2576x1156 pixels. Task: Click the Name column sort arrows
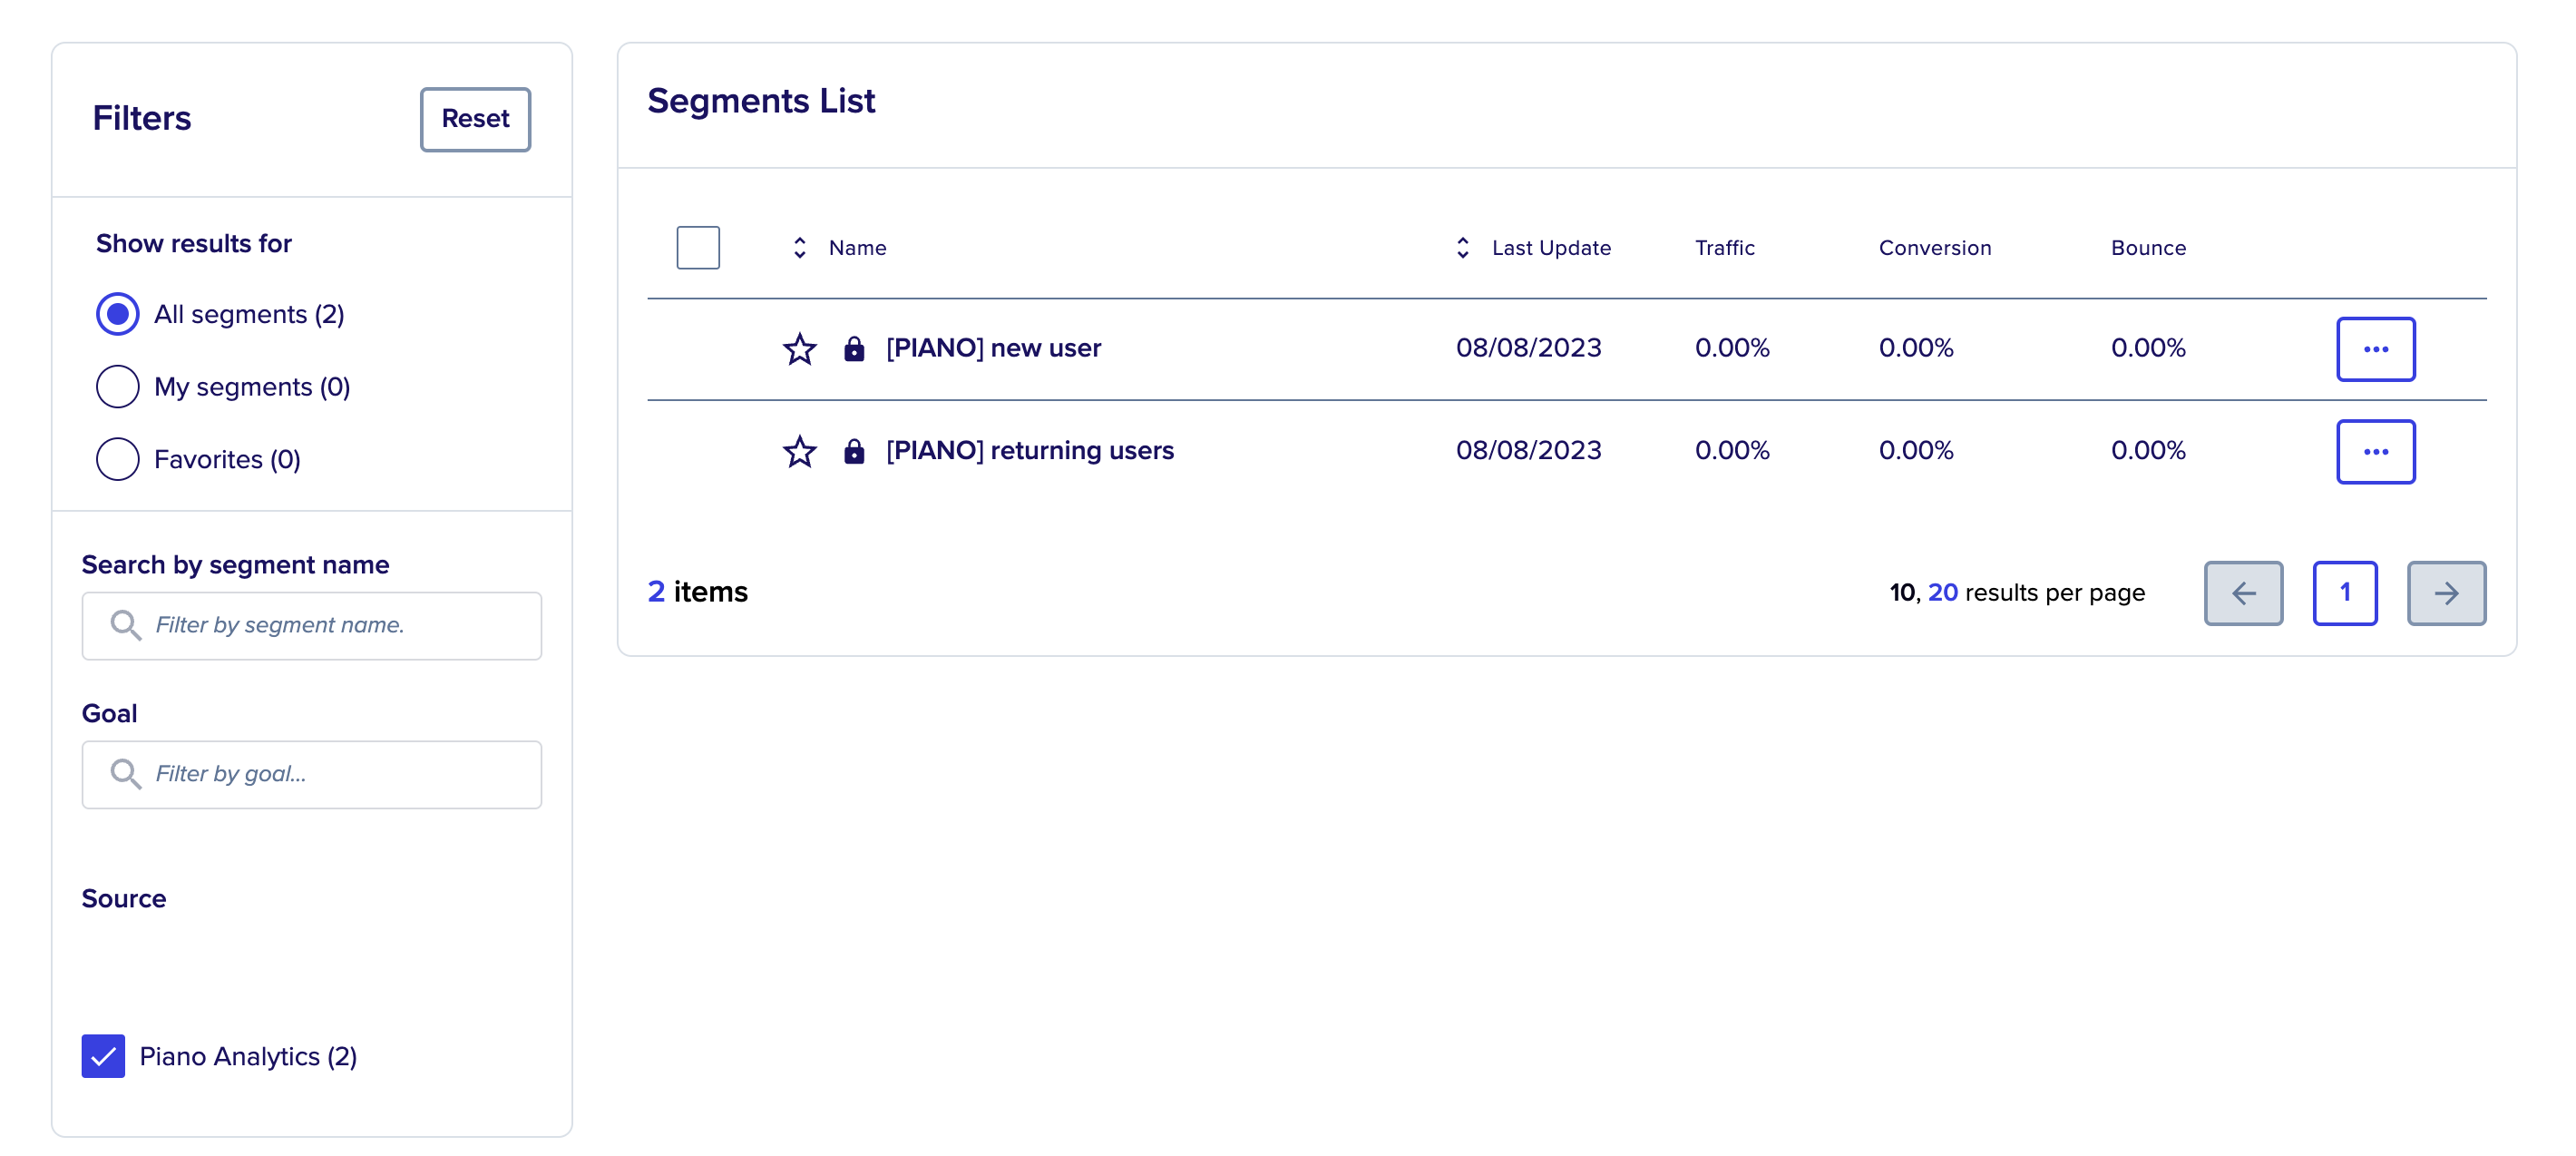click(x=799, y=247)
